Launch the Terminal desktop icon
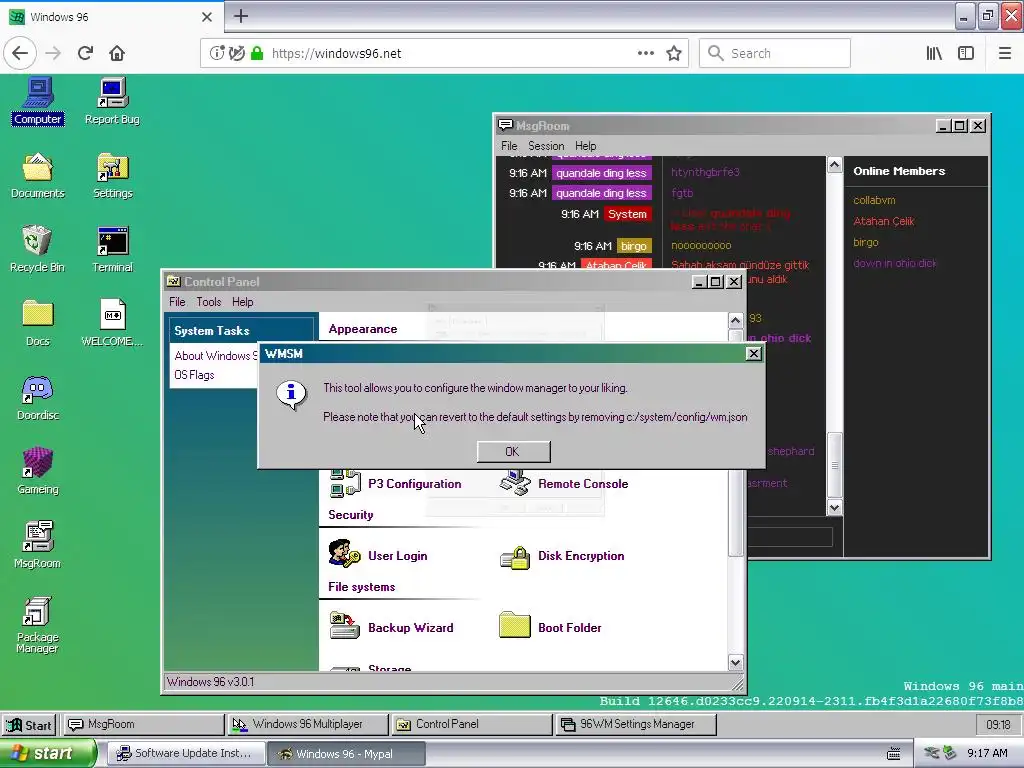The height and width of the screenshot is (768, 1024). point(112,249)
